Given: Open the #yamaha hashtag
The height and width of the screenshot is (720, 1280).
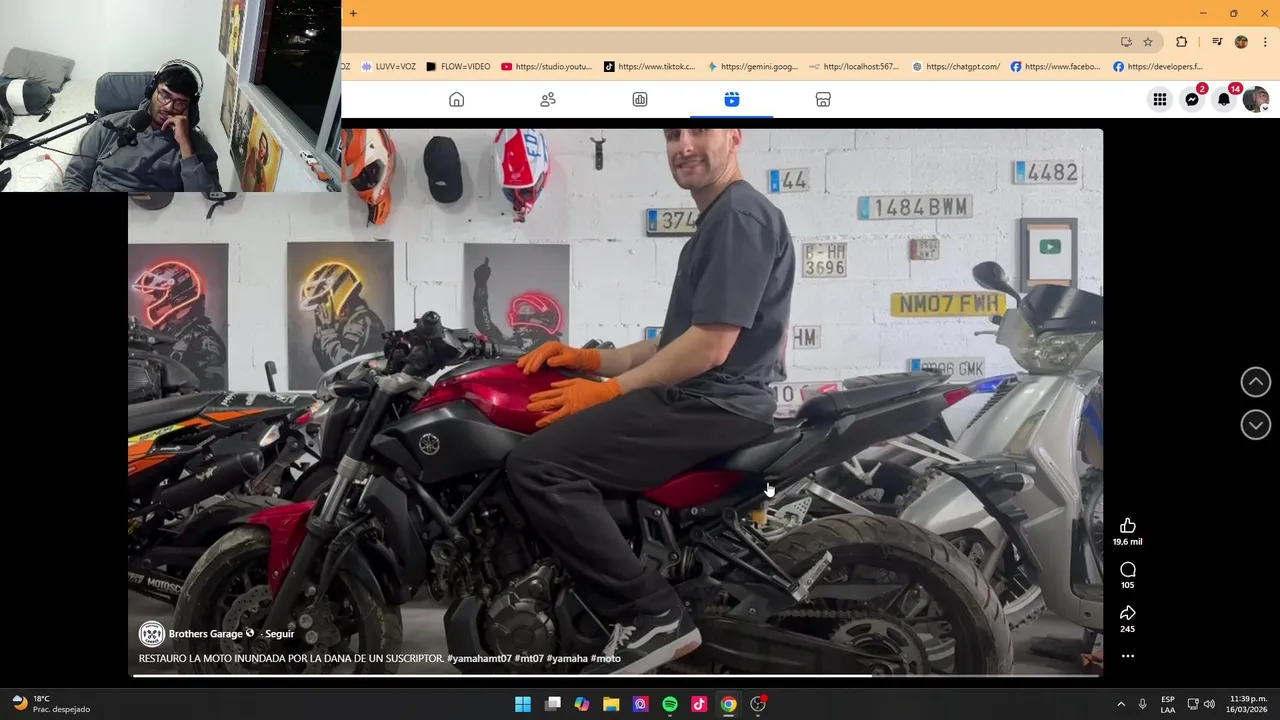Looking at the screenshot, I should coord(567,659).
